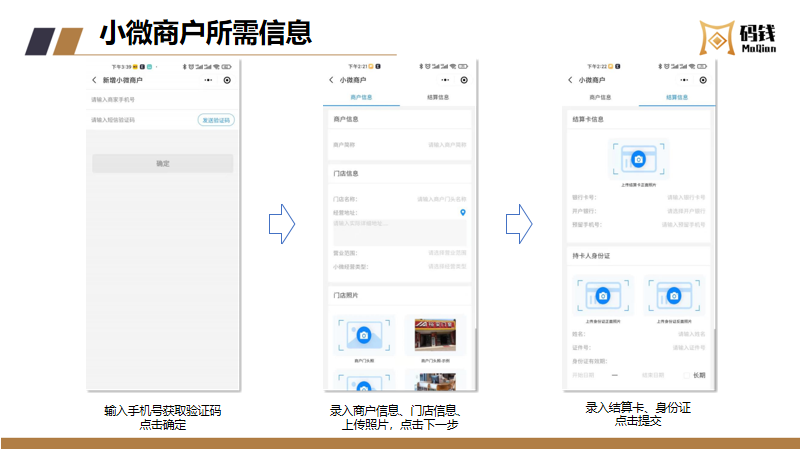The image size is (800, 450).
Task: Tap back arrow on middle 小微商户 screen
Action: pos(330,79)
